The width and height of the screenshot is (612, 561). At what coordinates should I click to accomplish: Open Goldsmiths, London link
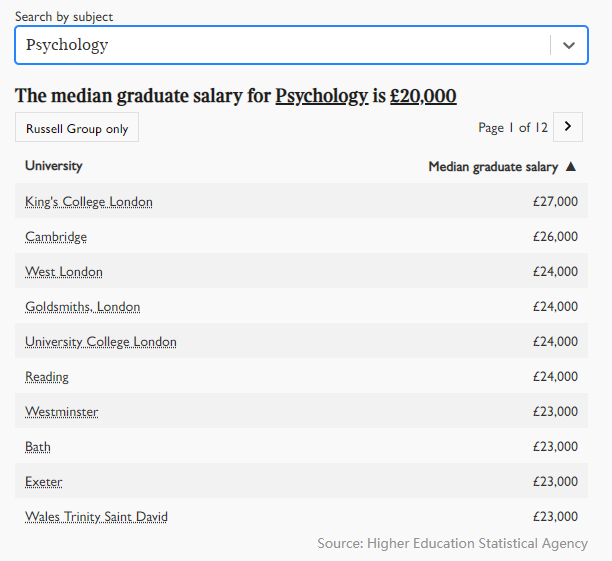[x=83, y=307]
